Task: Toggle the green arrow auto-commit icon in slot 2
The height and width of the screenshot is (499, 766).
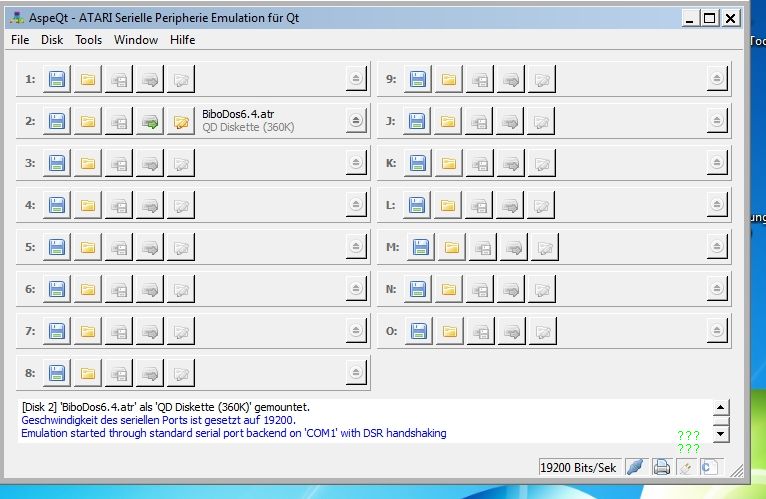Action: tap(150, 121)
